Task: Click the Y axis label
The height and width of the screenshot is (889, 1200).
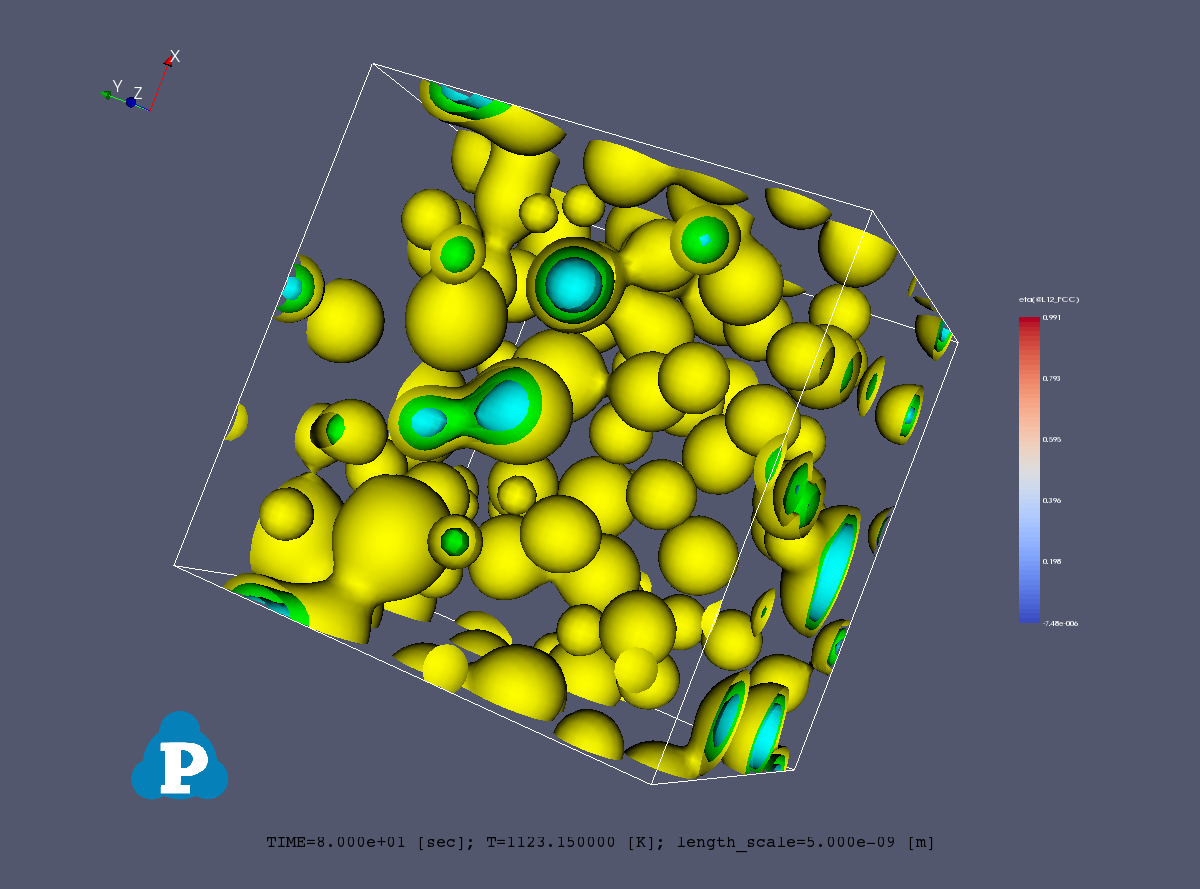Action: point(117,87)
